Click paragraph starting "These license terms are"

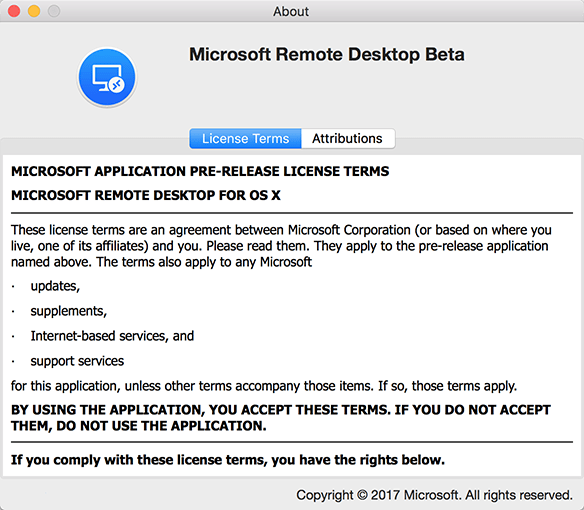click(281, 246)
